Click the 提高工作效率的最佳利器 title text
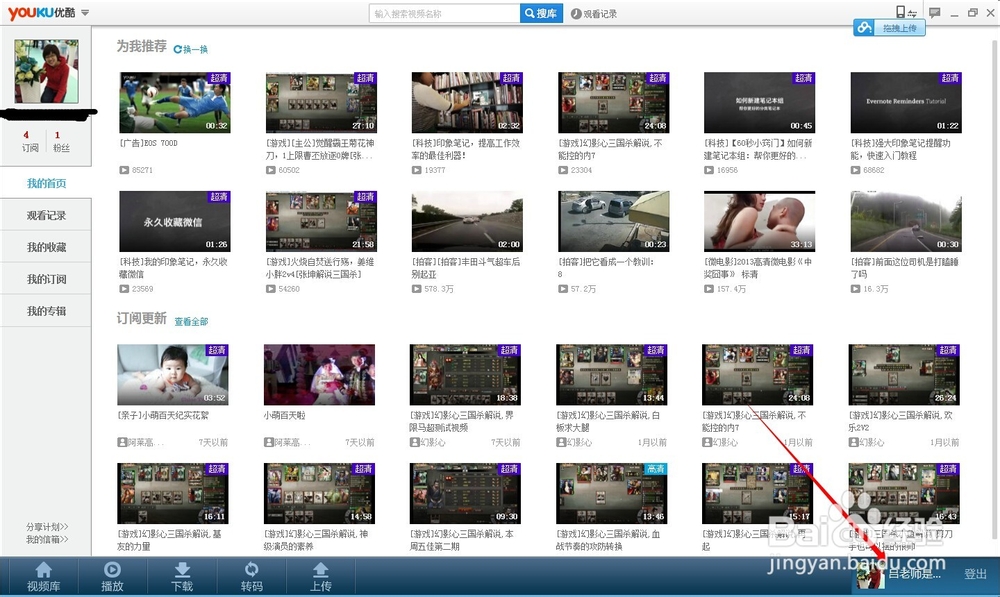Screen dimensions: 1000x597 (x=466, y=149)
